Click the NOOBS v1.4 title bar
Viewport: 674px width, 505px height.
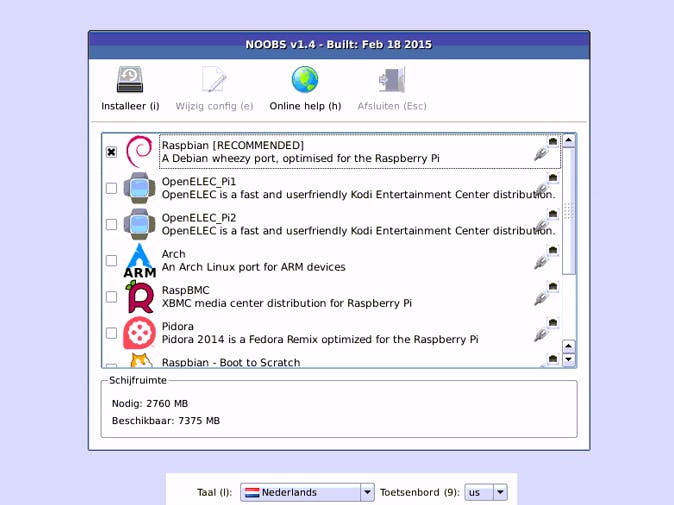[339, 45]
